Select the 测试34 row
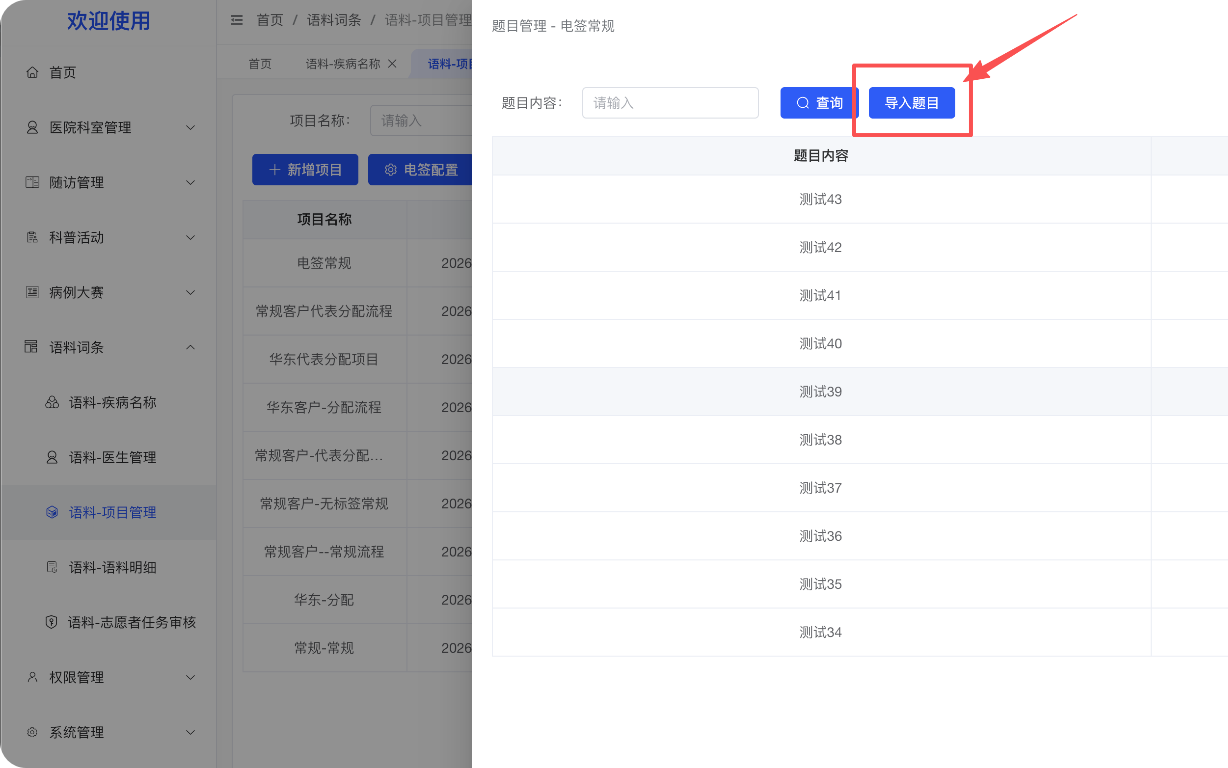Screen dimensions: 1228x768 click(x=860, y=632)
